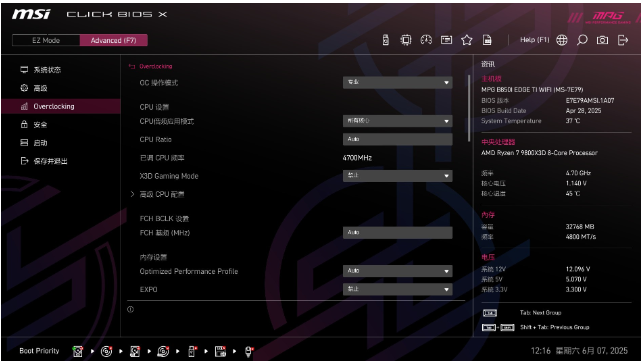The width and height of the screenshot is (643, 364).
Task: Click the Overclocking breadcrumb label
Action: tap(156, 66)
